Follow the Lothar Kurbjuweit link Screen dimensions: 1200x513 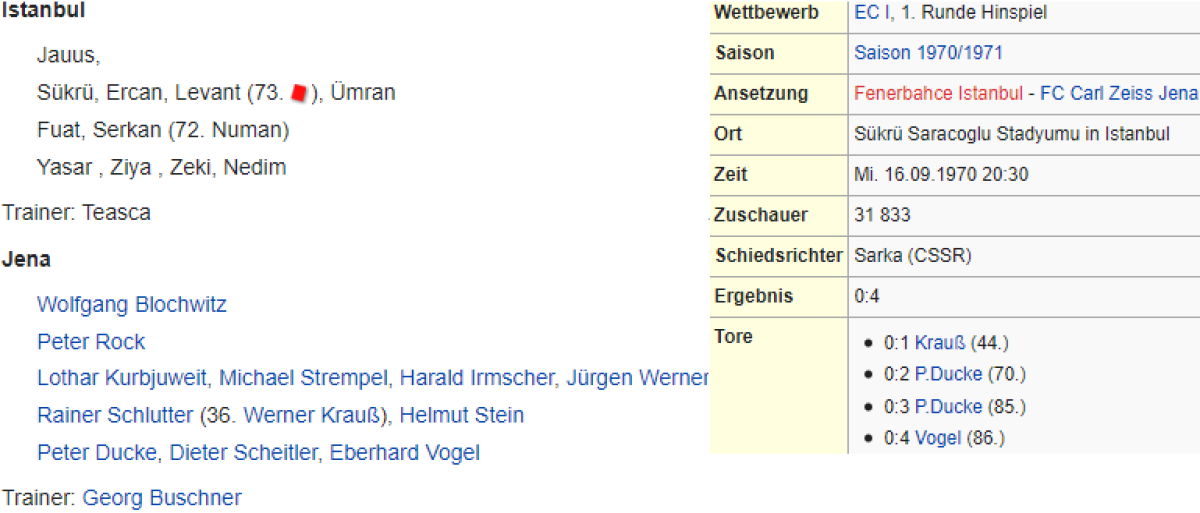click(x=122, y=378)
